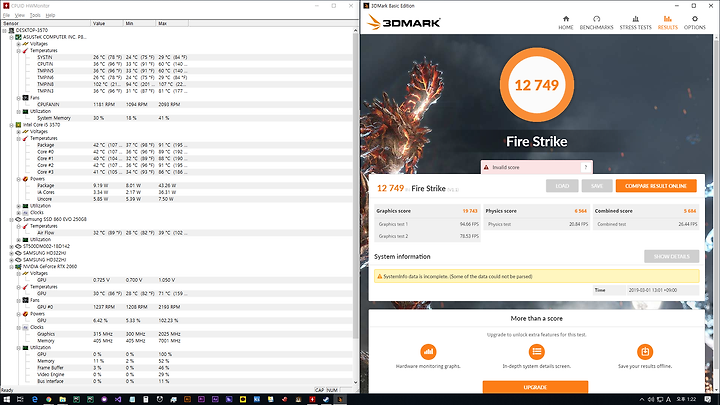Open Microsoft Edge from the taskbar
Image resolution: width=720 pixels, height=405 pixels.
click(x=34, y=399)
